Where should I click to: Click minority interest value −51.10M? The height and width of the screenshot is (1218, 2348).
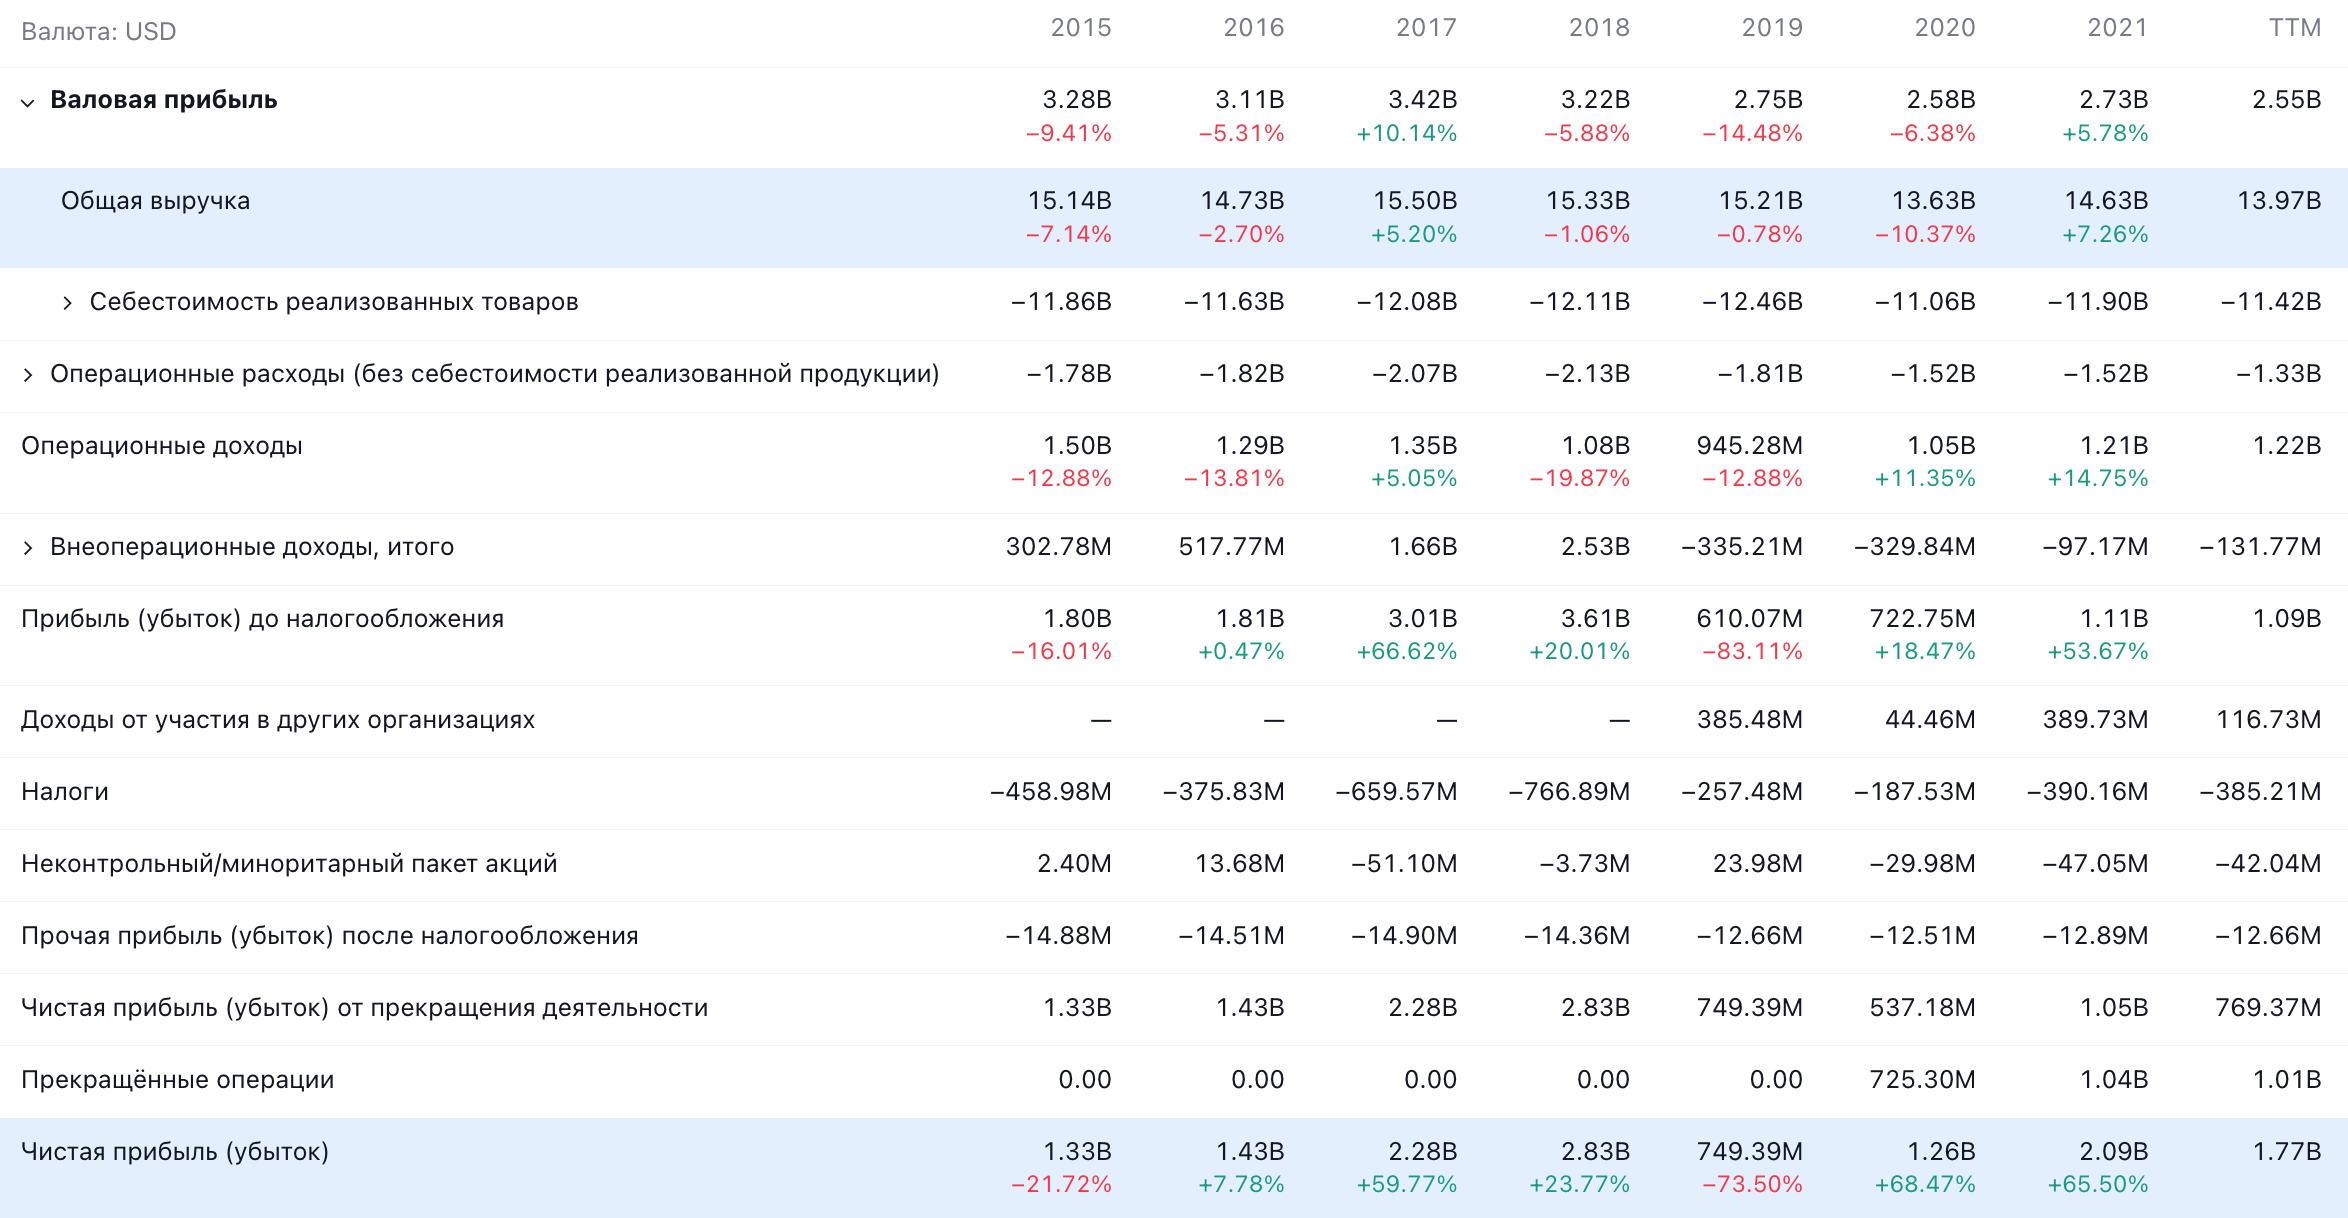point(1404,864)
